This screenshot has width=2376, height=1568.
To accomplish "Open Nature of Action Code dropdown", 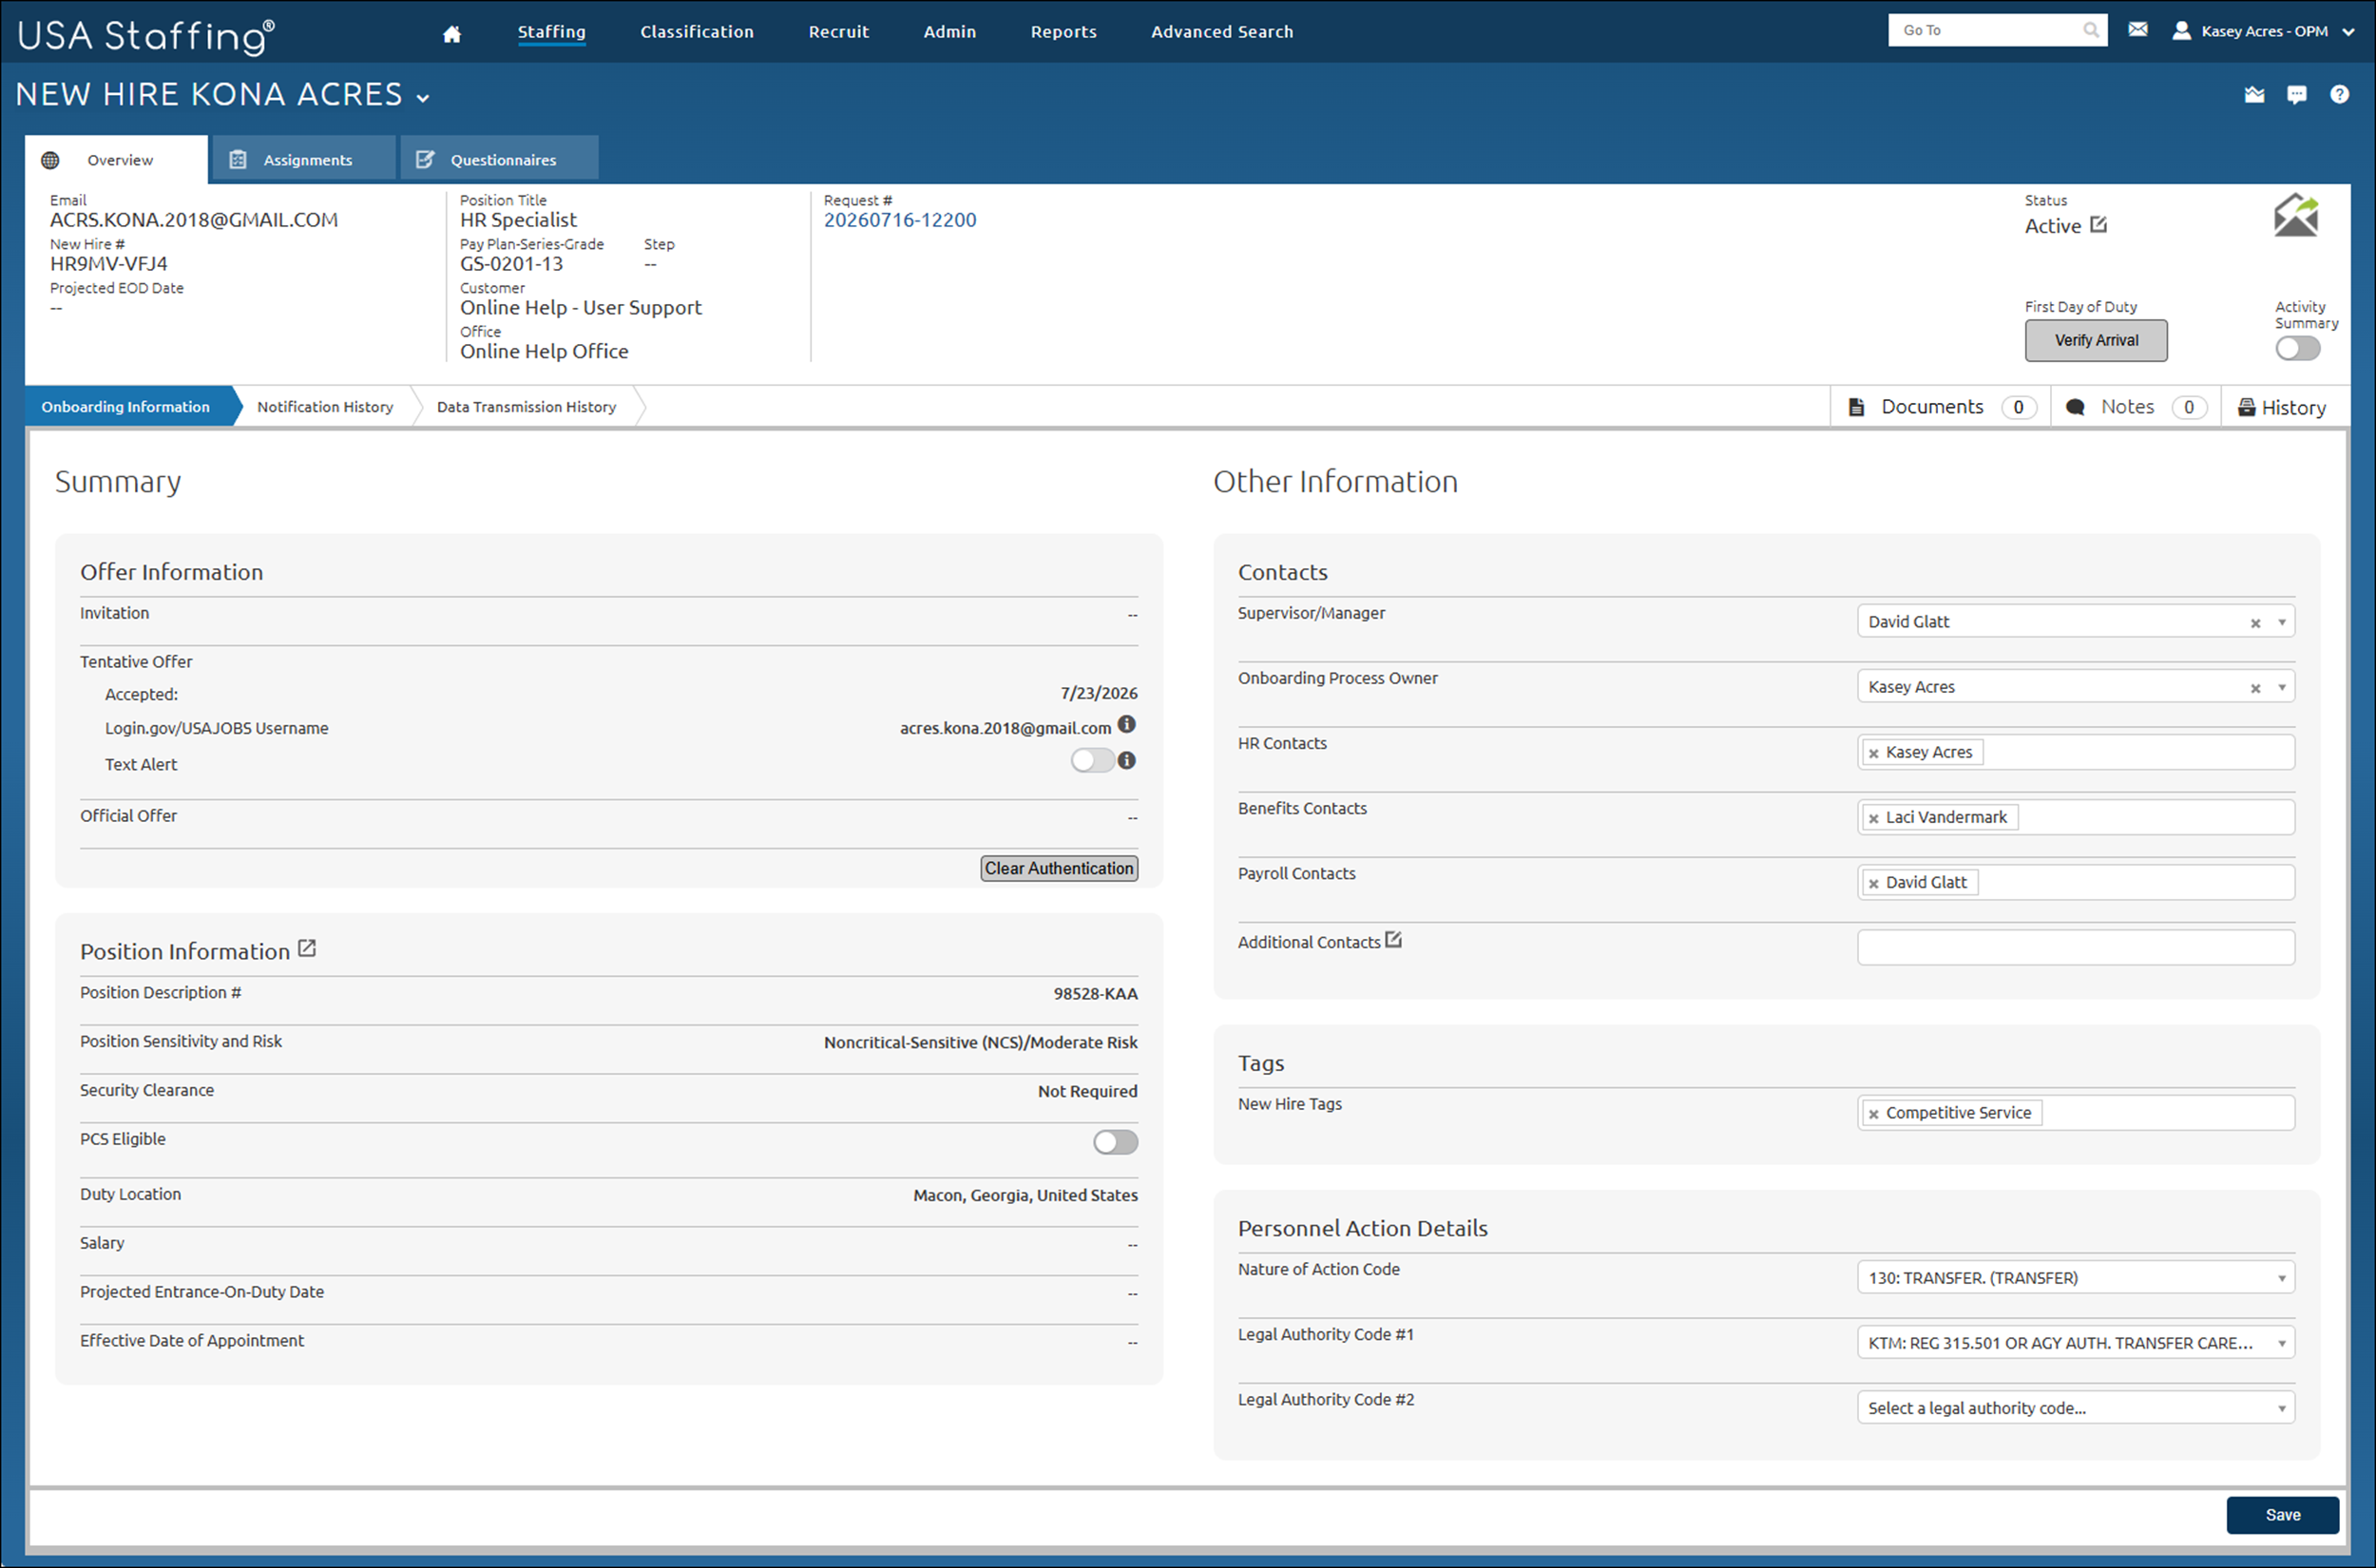I will pyautogui.click(x=2076, y=1277).
